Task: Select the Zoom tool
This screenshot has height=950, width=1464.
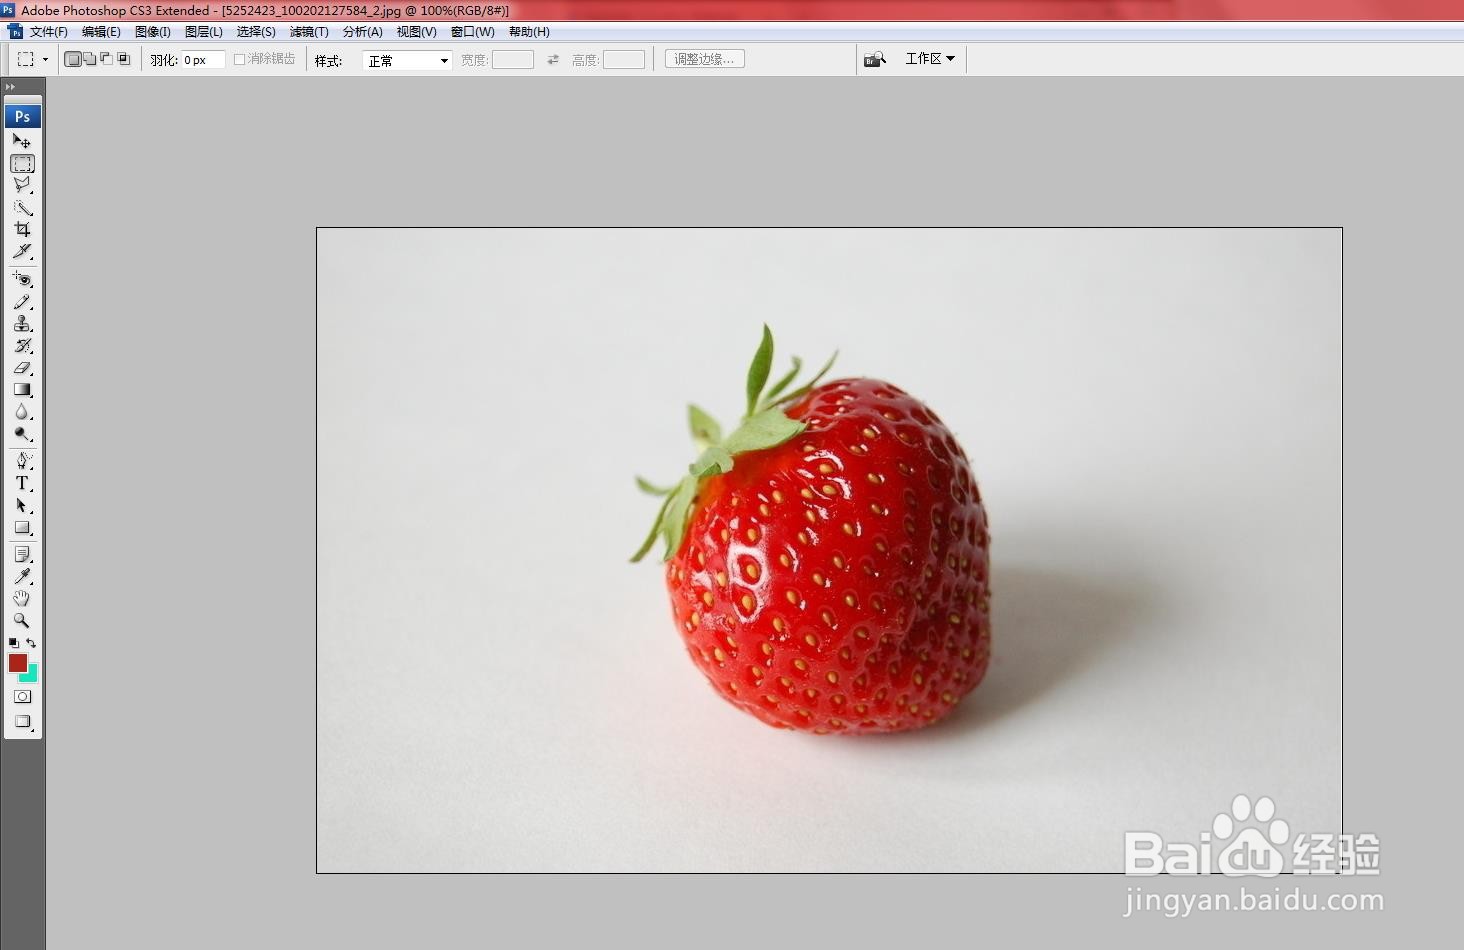Action: 22,620
